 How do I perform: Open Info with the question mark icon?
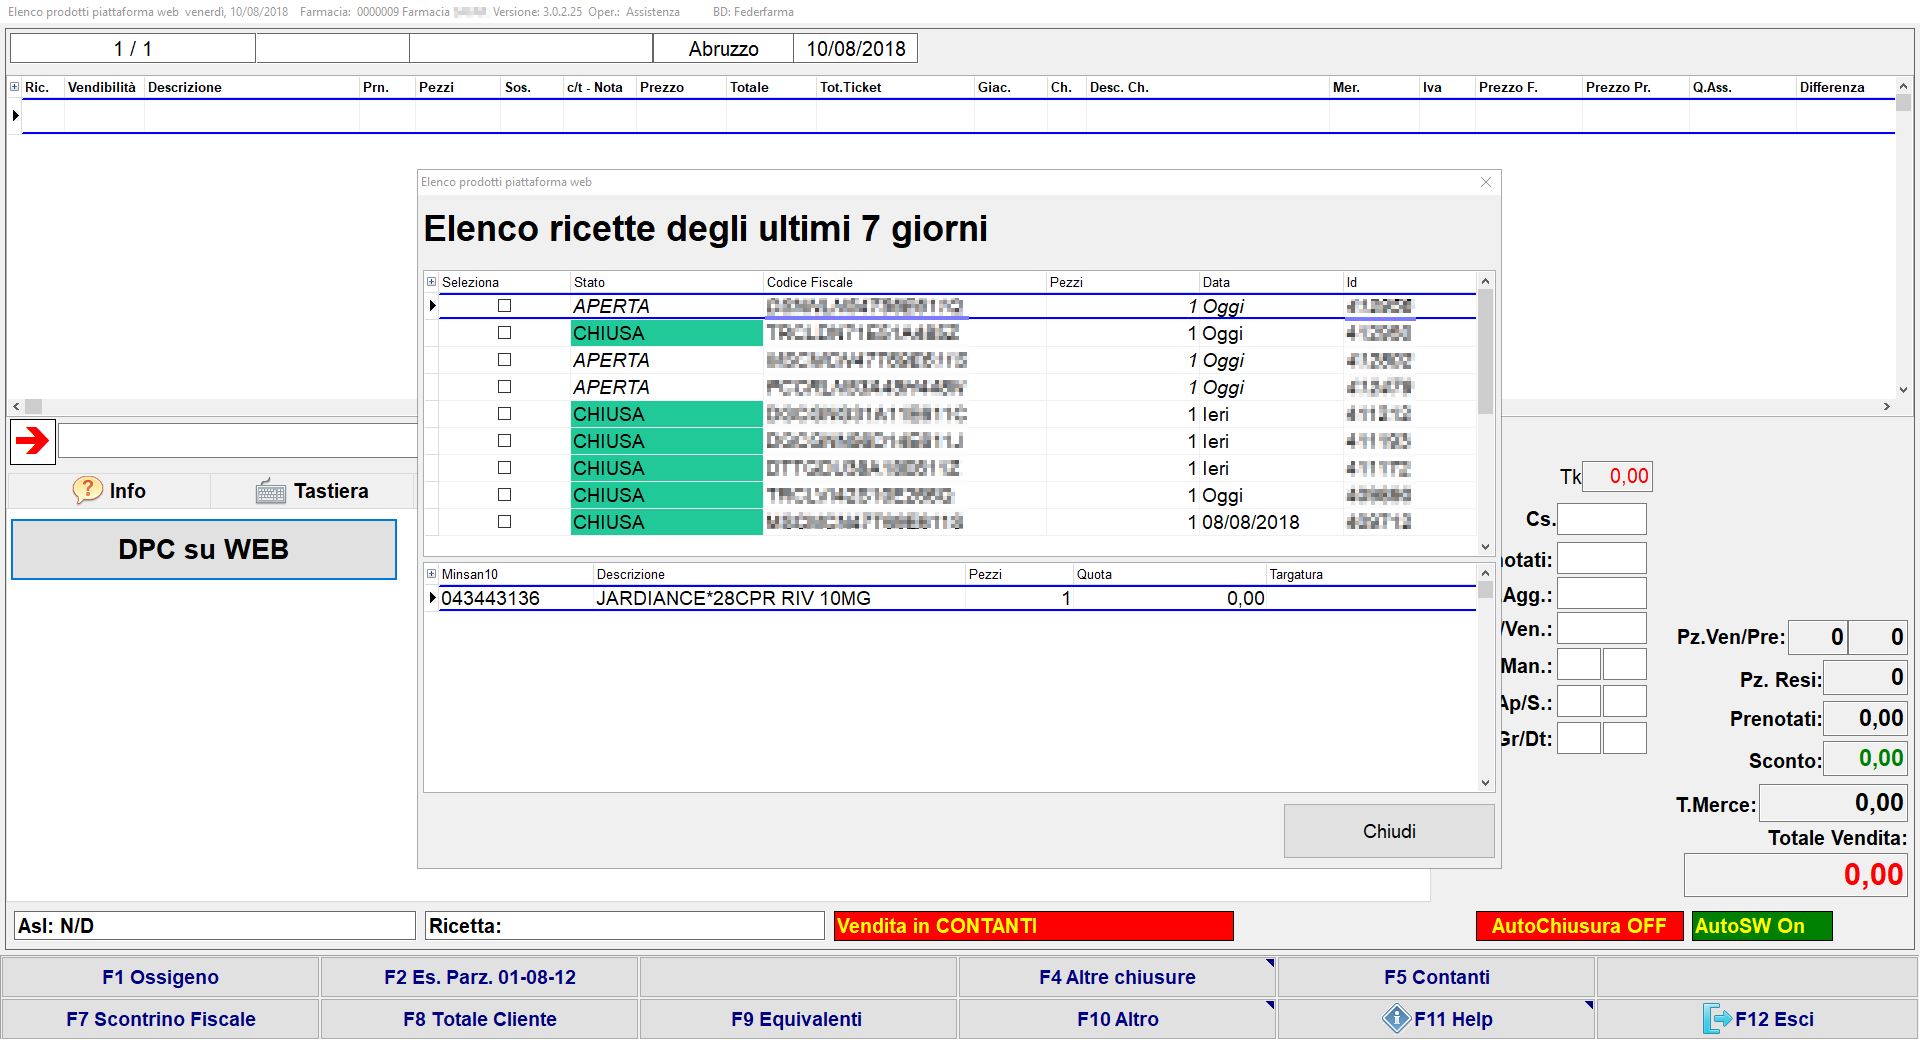coord(87,490)
